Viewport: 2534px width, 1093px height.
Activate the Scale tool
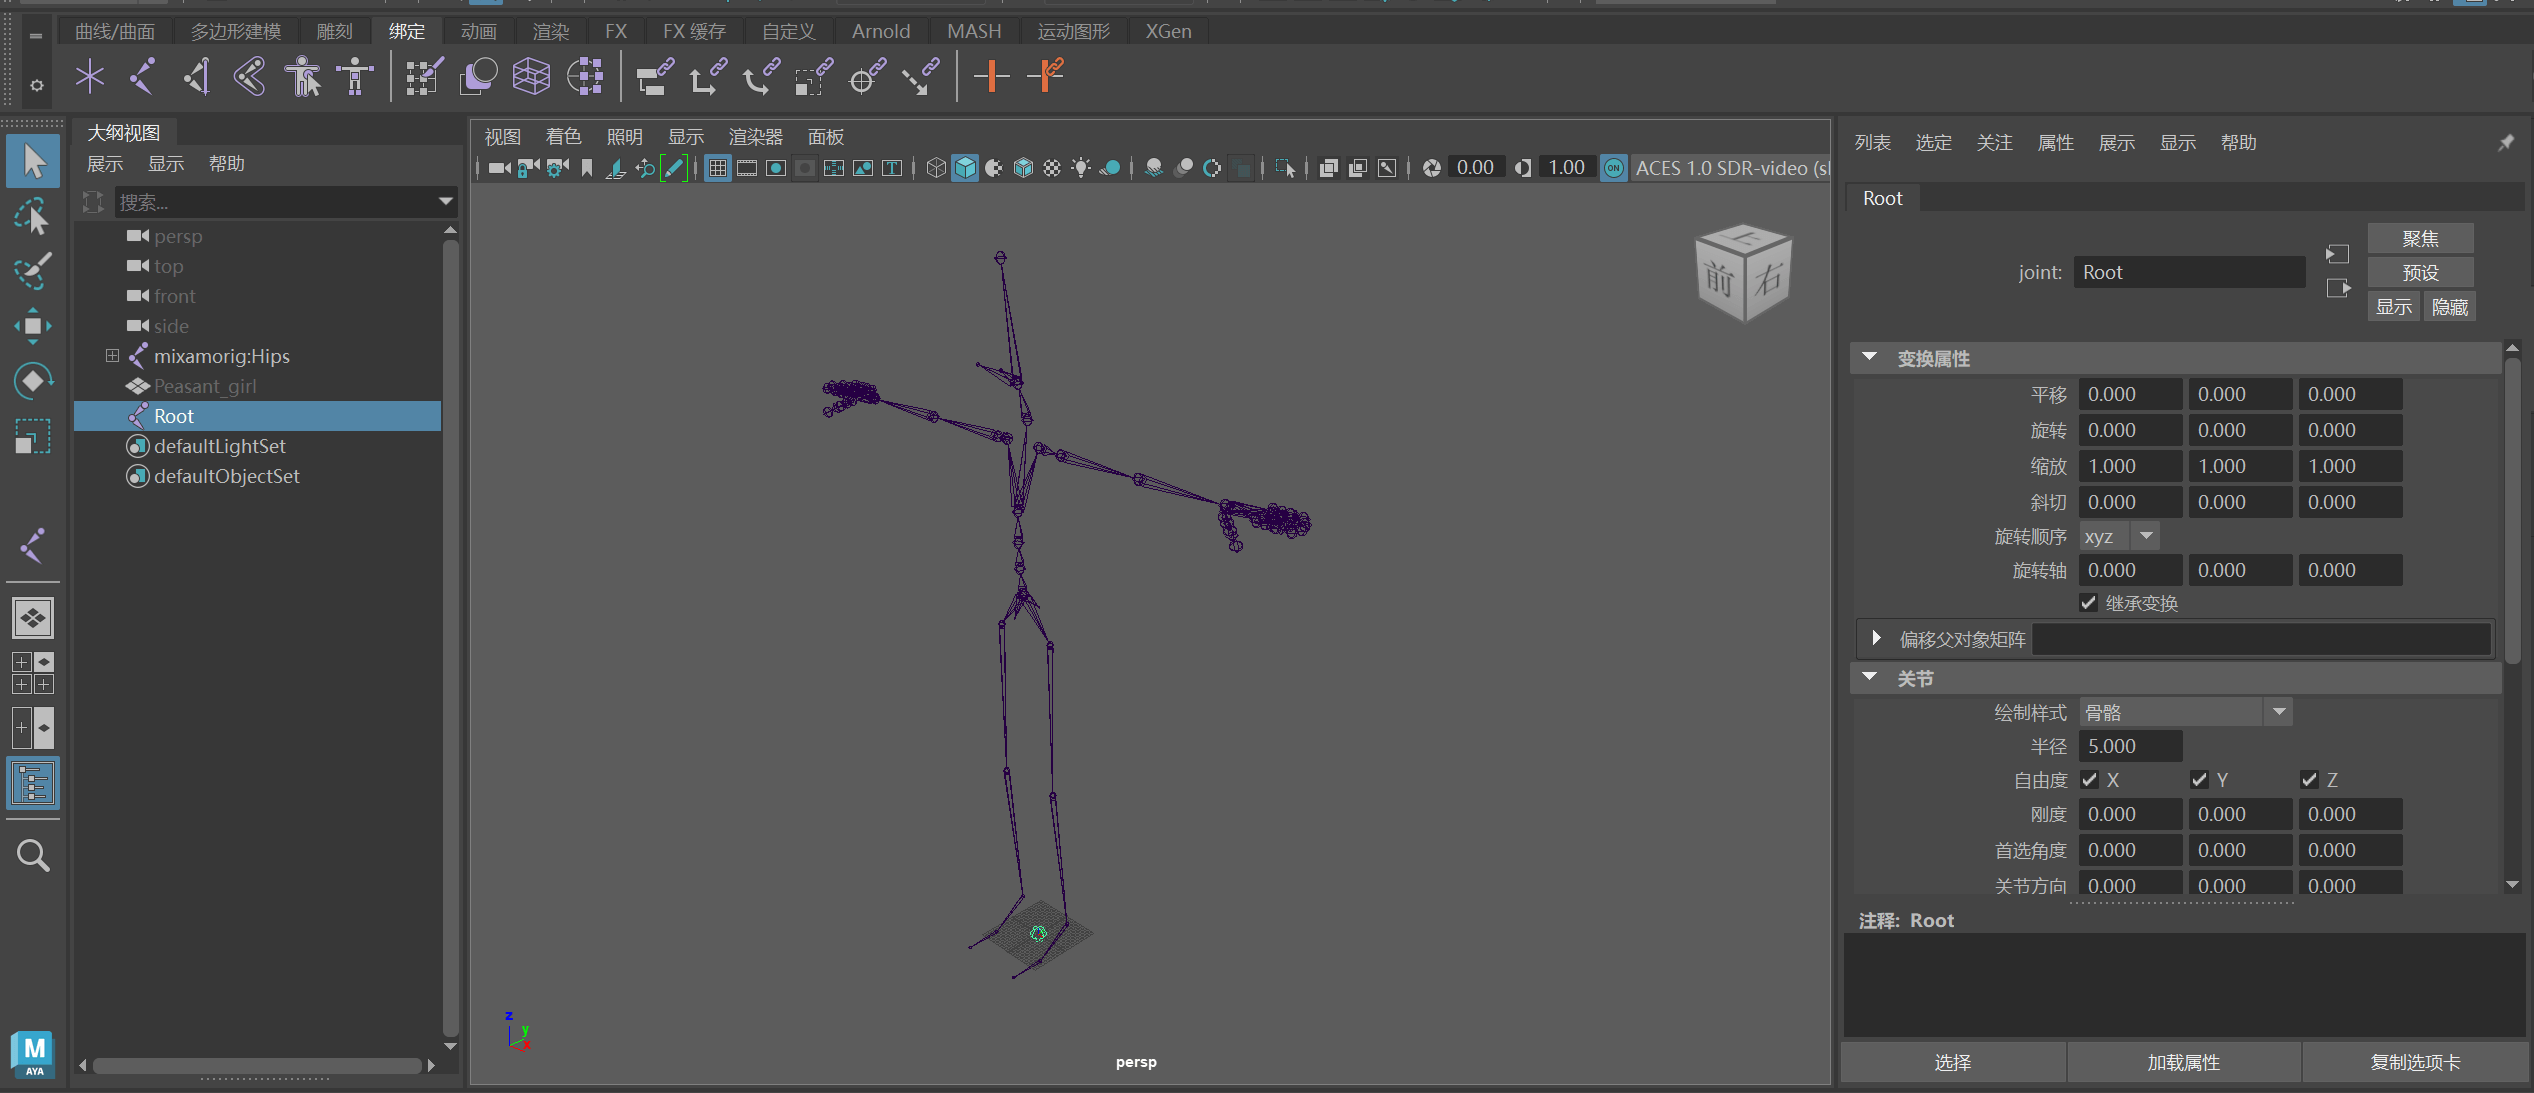click(33, 436)
